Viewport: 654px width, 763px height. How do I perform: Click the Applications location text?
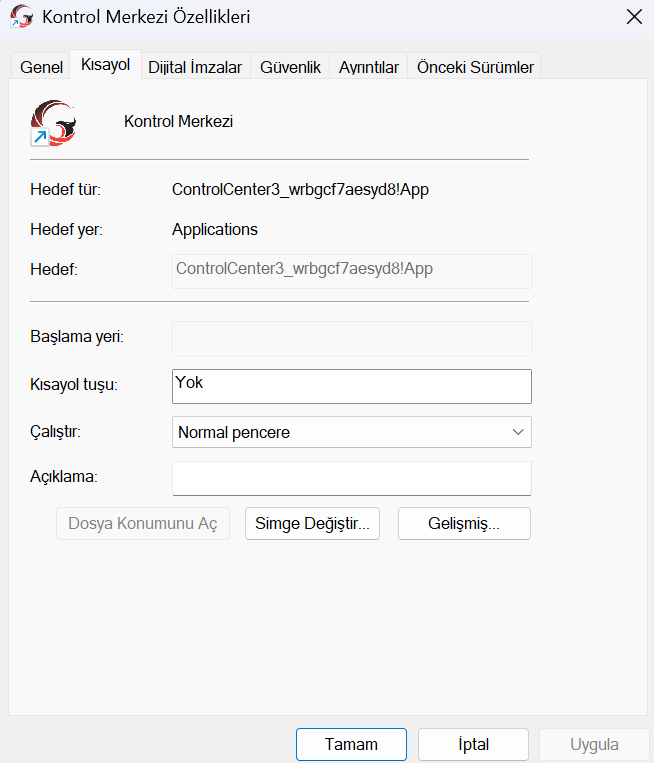215,230
